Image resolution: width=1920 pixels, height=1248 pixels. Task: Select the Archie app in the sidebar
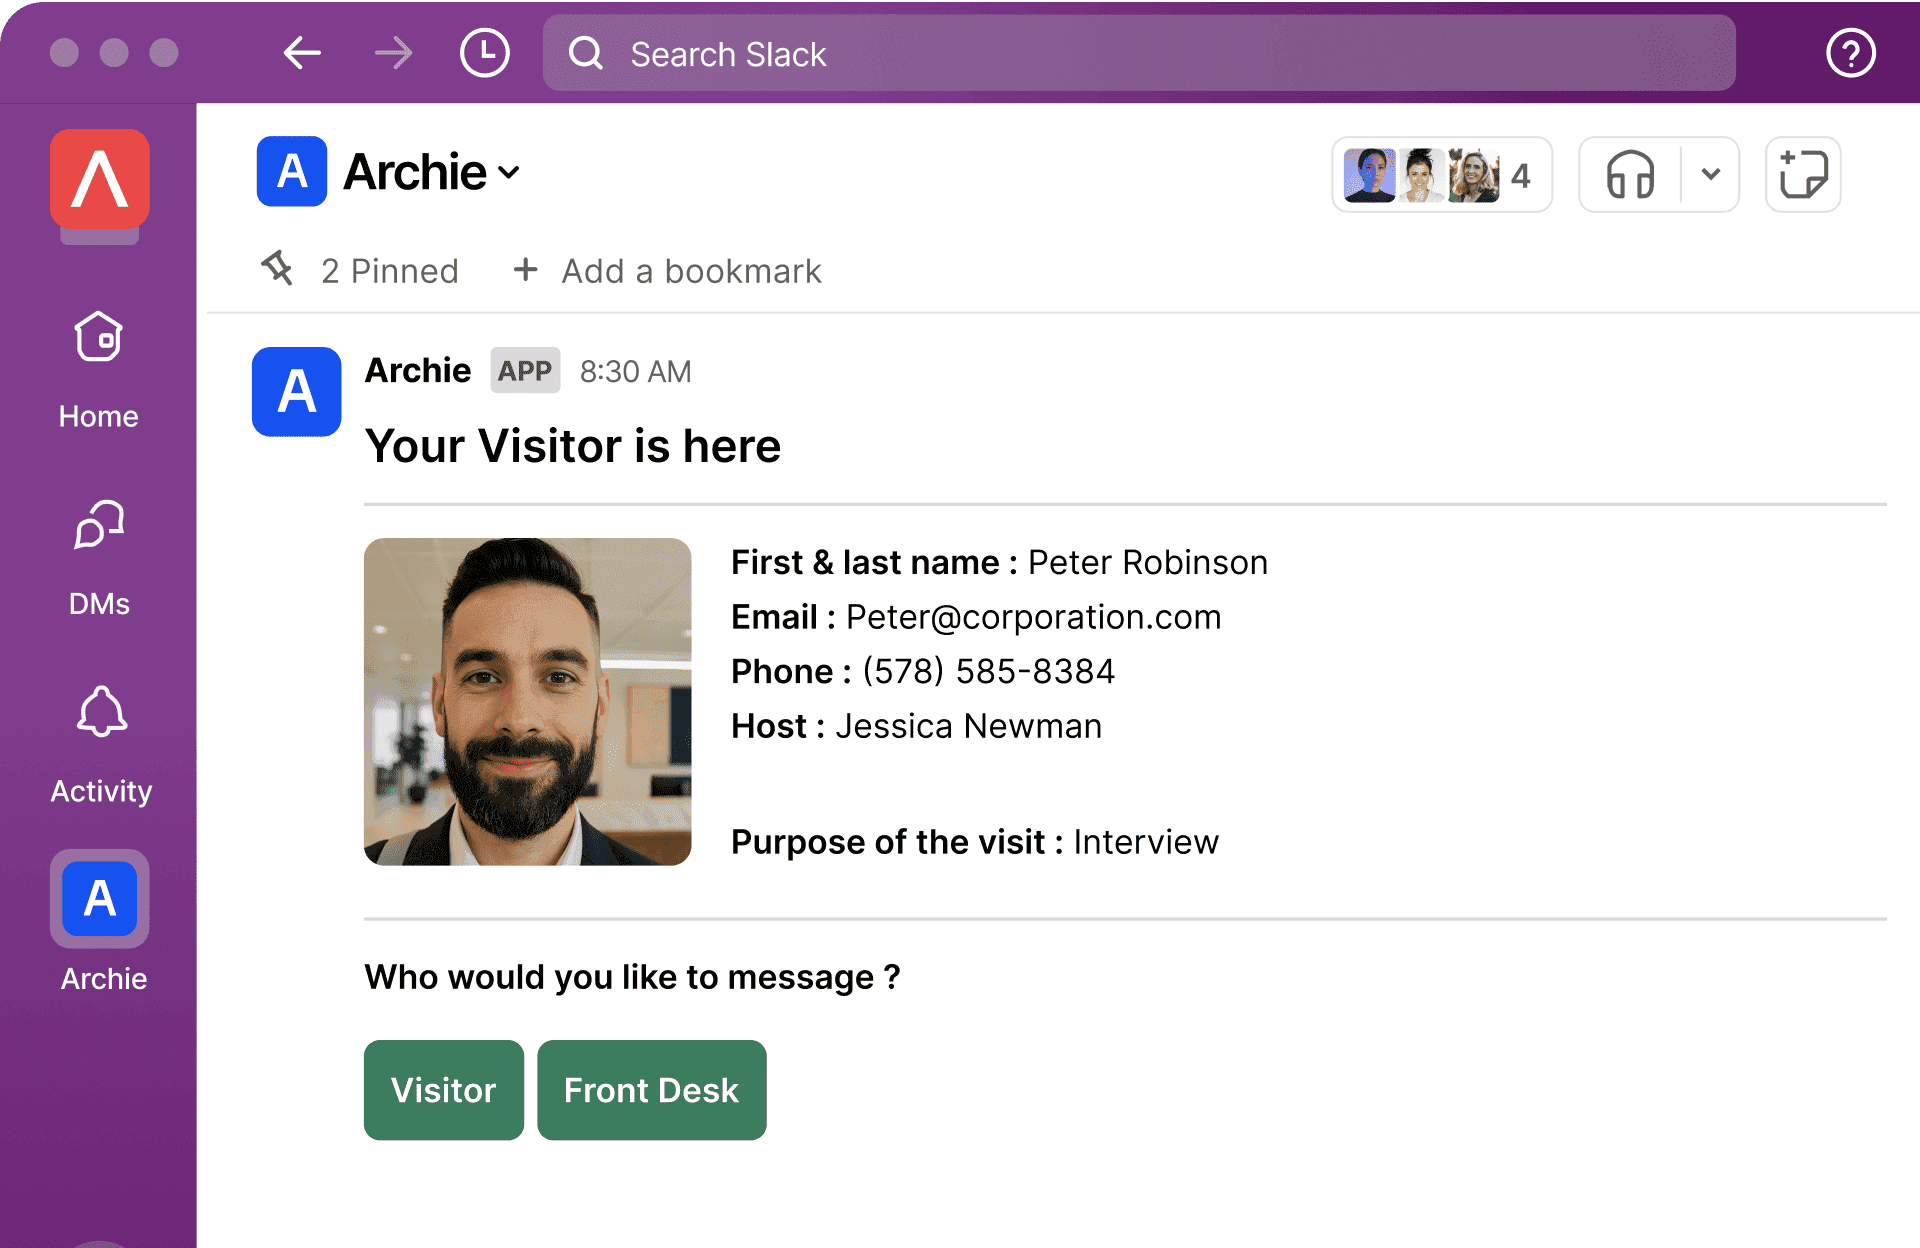pos(99,898)
